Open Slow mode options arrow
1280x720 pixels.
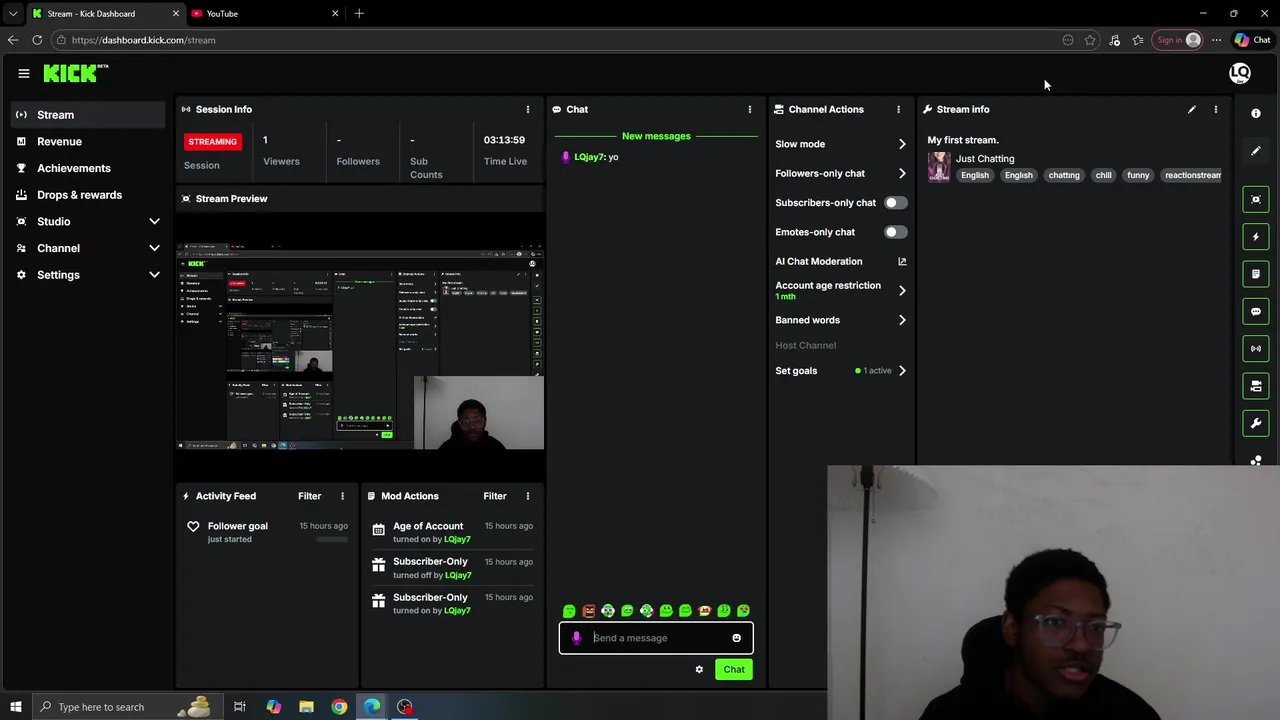902,144
